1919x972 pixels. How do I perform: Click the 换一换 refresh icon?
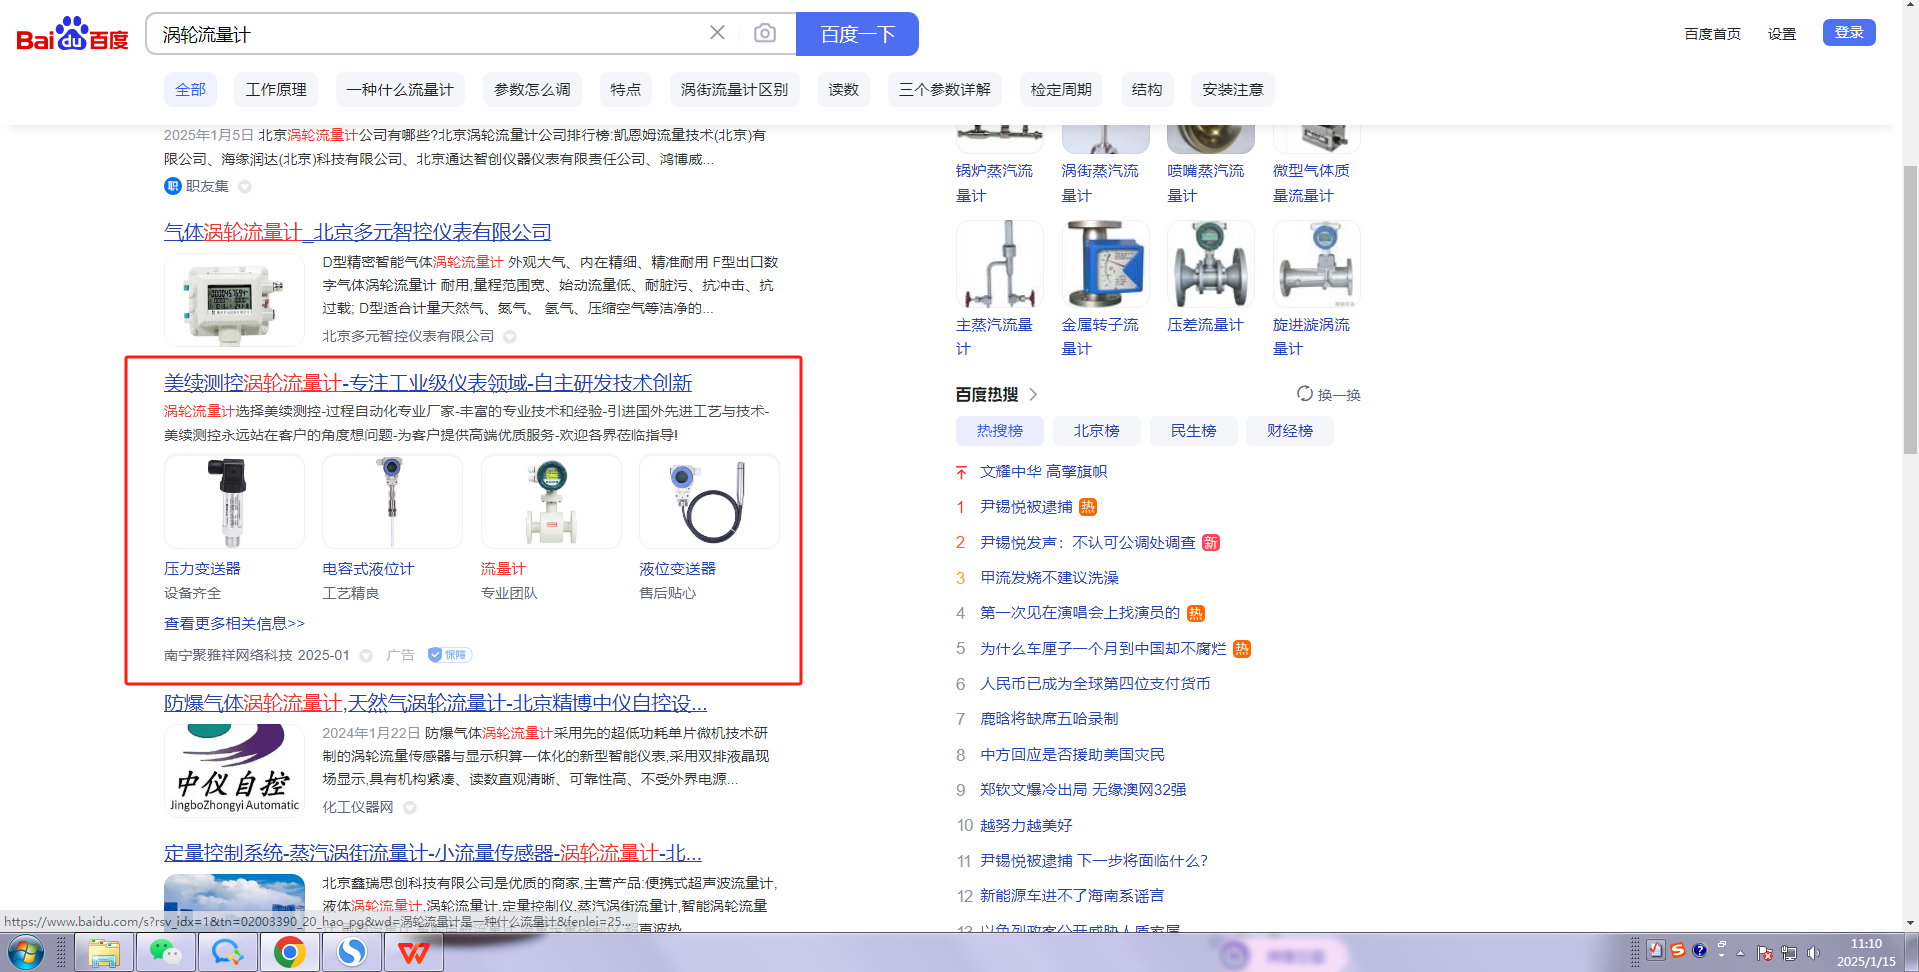coord(1305,394)
